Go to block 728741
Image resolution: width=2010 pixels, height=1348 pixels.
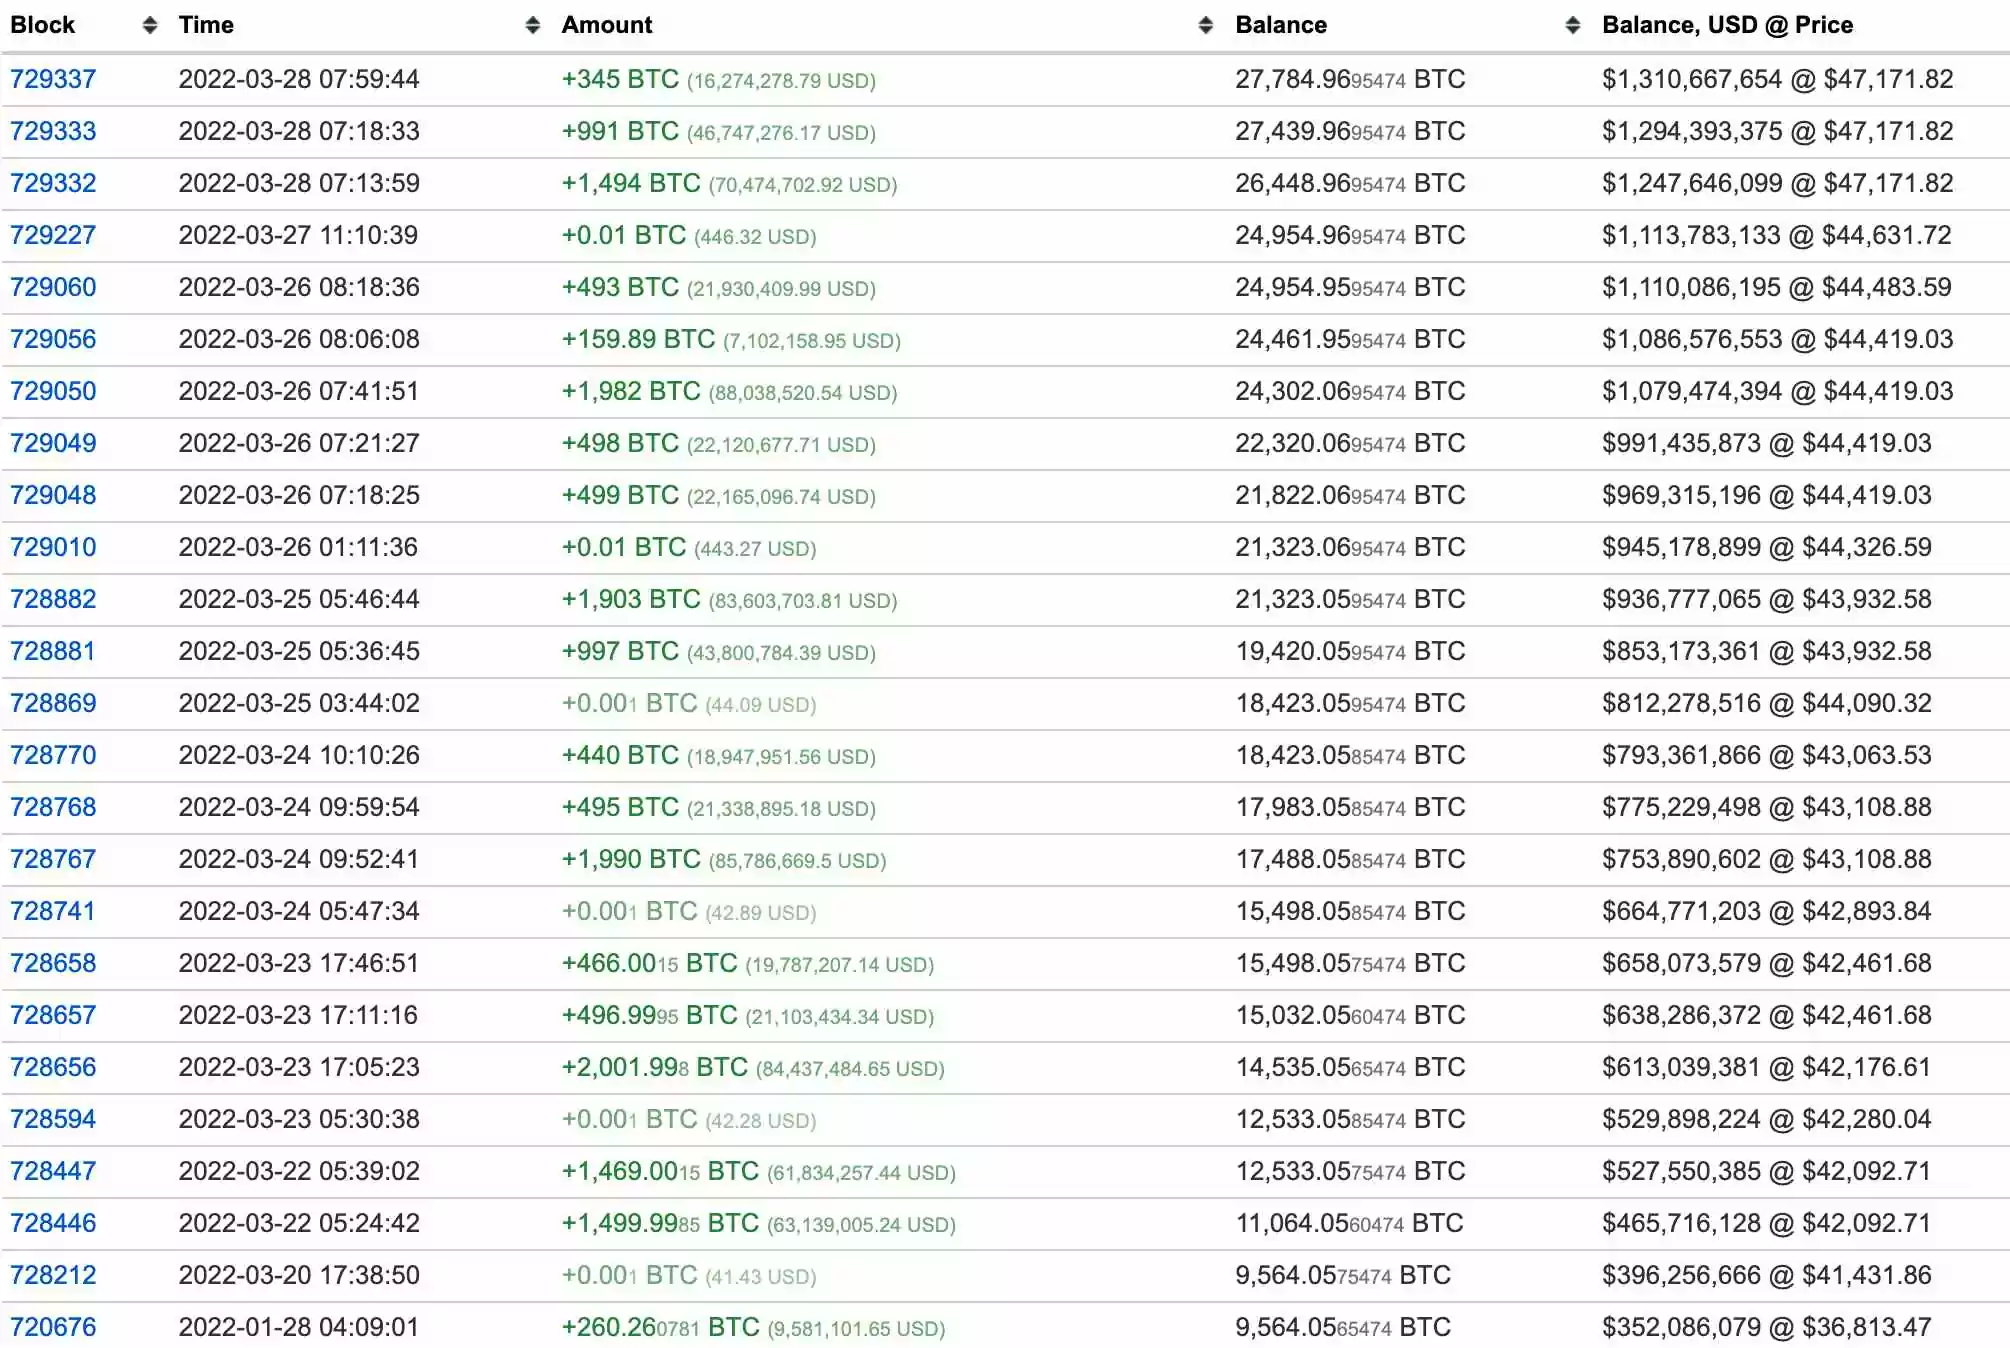click(x=53, y=911)
